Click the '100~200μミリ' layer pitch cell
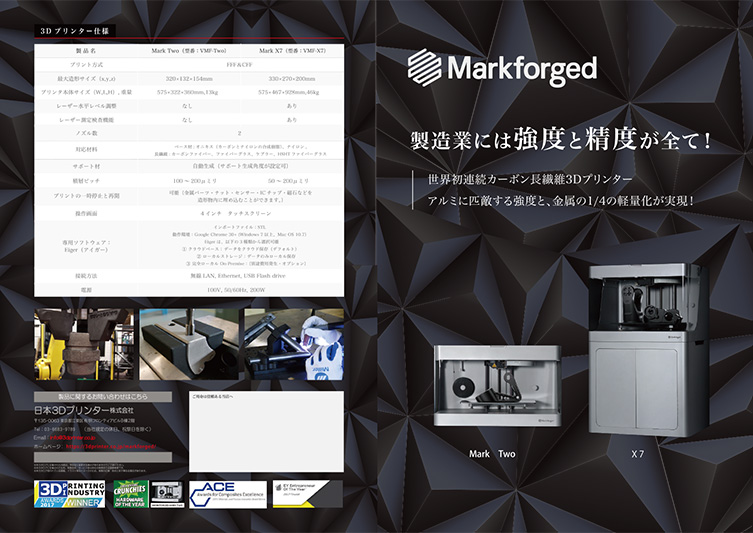The width and height of the screenshot is (753, 533). coord(195,181)
